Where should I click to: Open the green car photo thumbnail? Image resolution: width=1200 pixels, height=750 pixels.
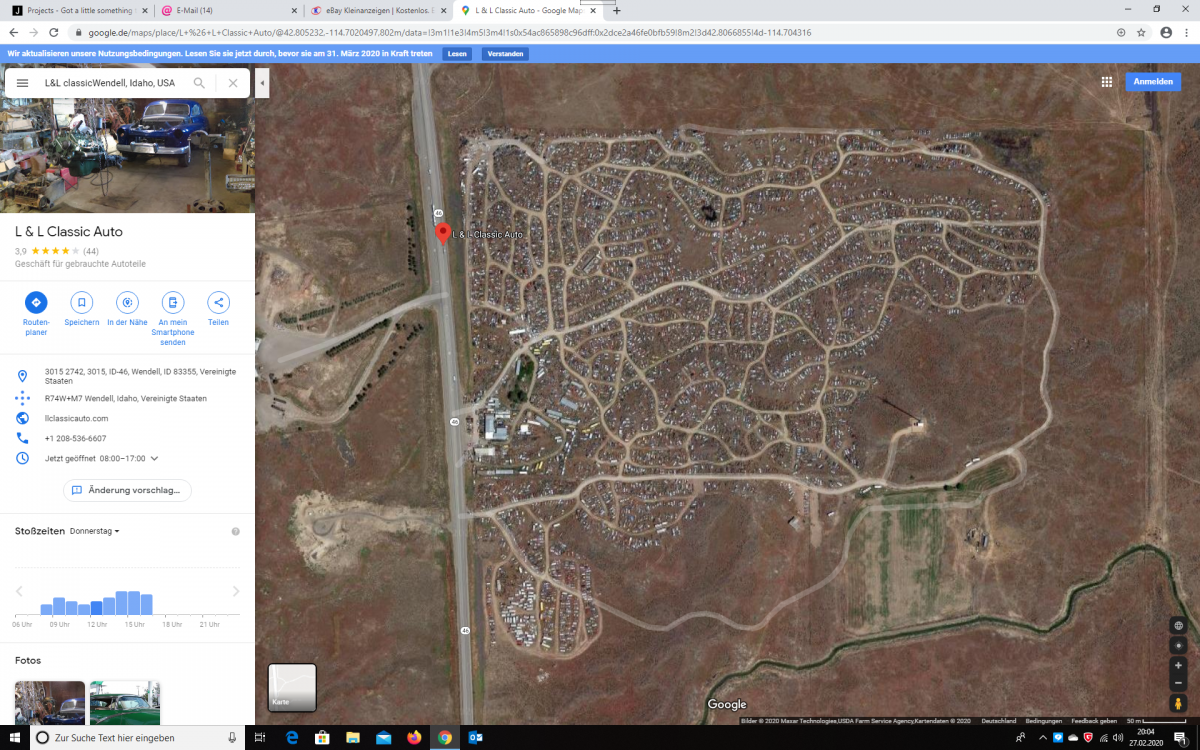coord(125,702)
